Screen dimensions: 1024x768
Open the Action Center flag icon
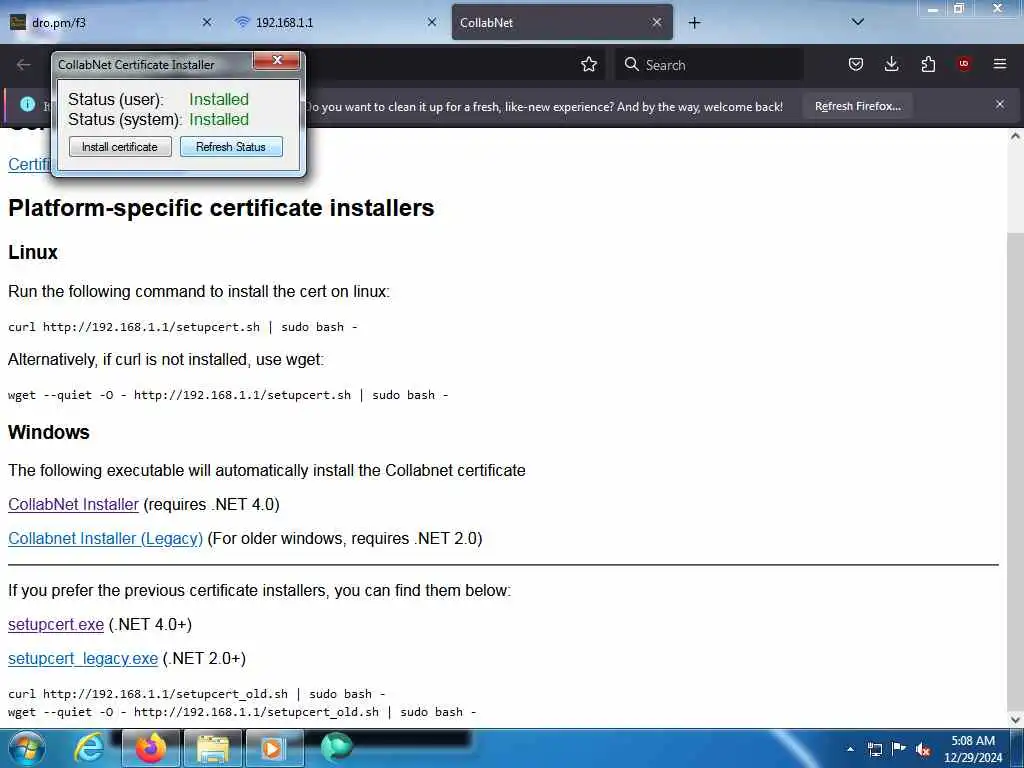pos(899,748)
